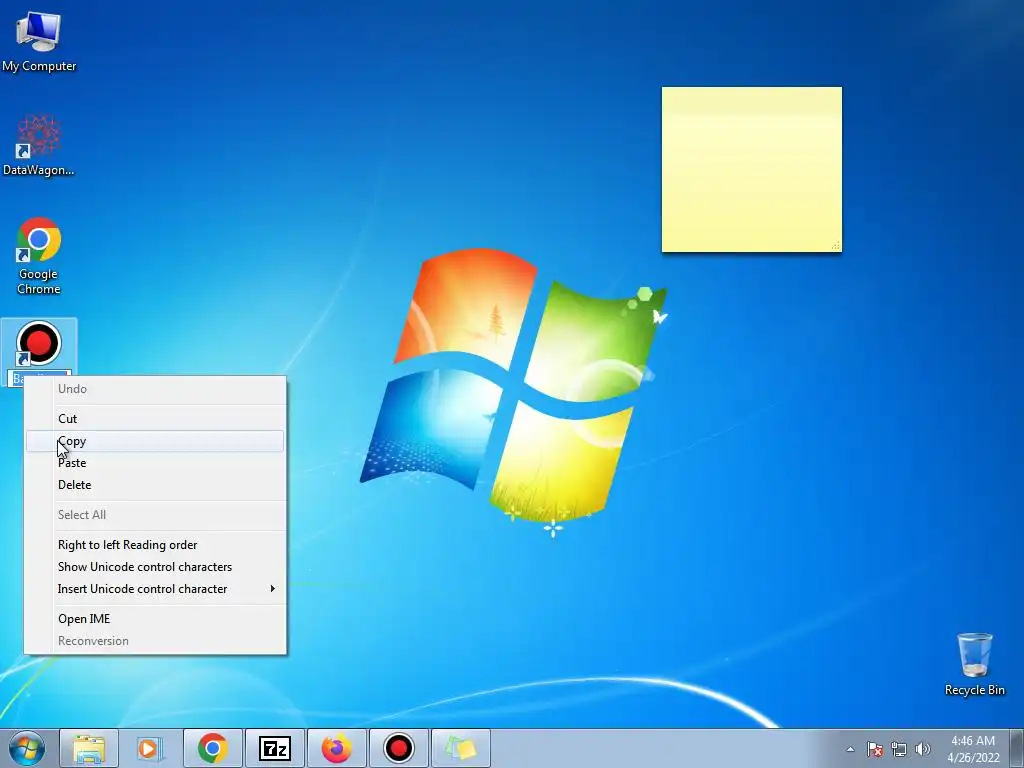
Task: Launch Firefox from the taskbar
Action: (x=337, y=748)
